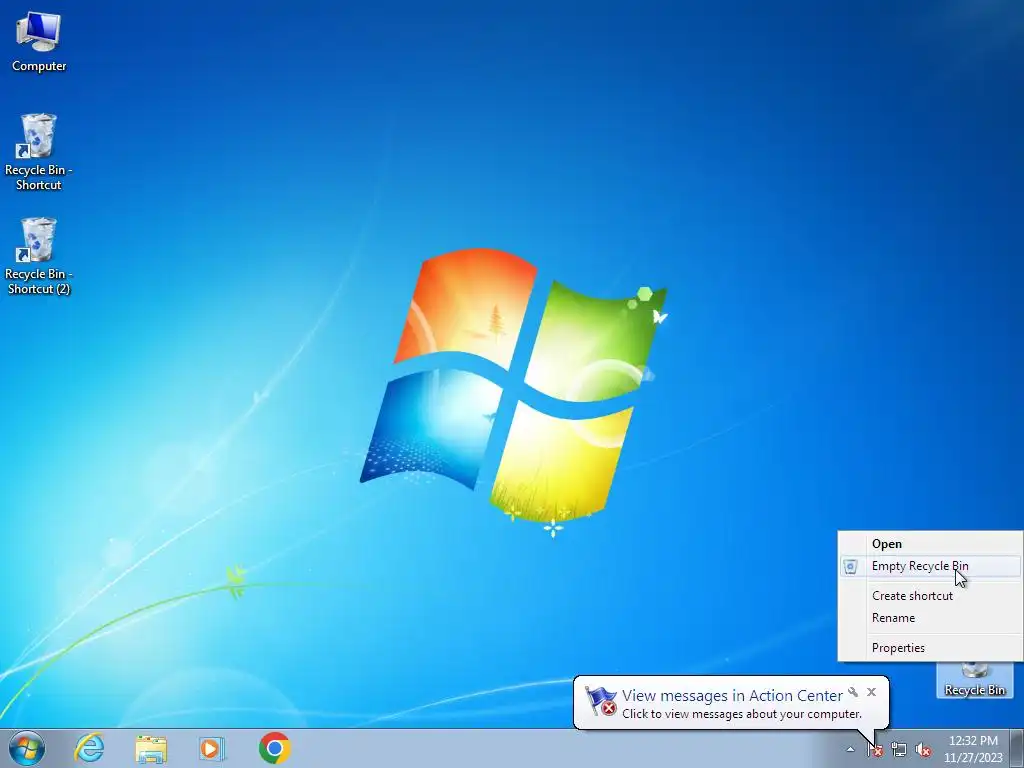Choose Properties in the context menu
Image resolution: width=1024 pixels, height=768 pixels.
coord(931,648)
